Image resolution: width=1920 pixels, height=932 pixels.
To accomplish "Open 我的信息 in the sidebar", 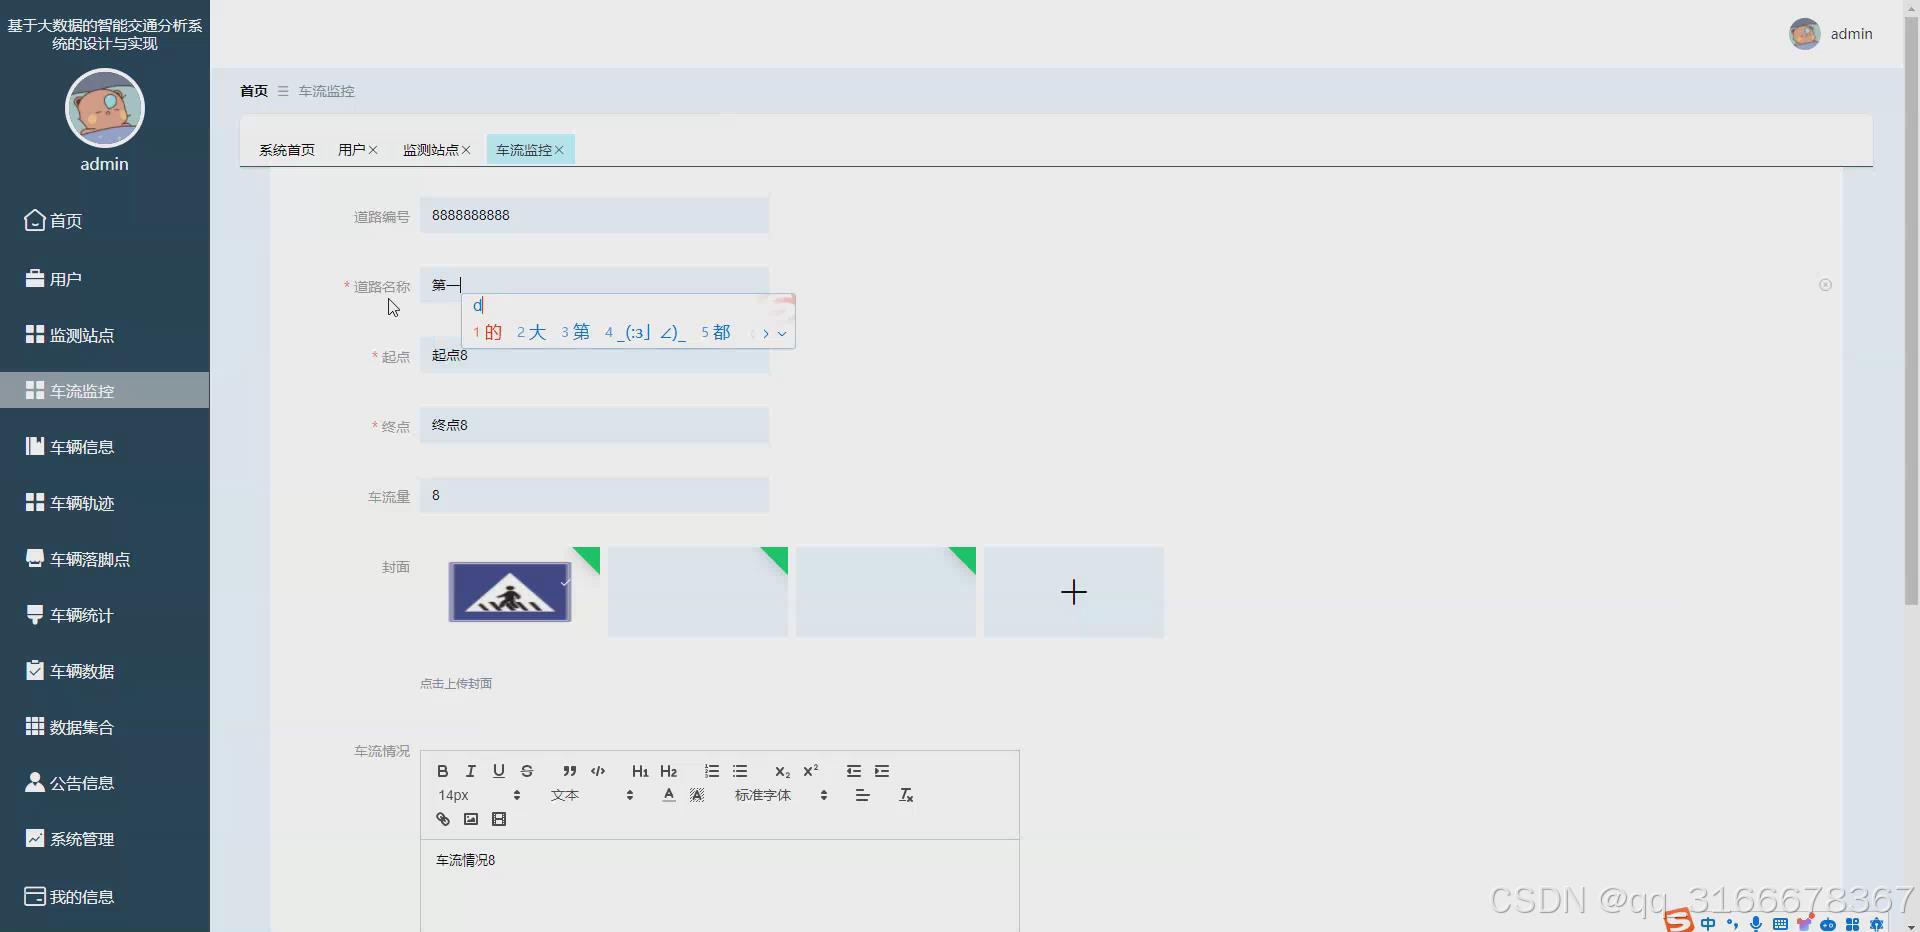I will 105,897.
